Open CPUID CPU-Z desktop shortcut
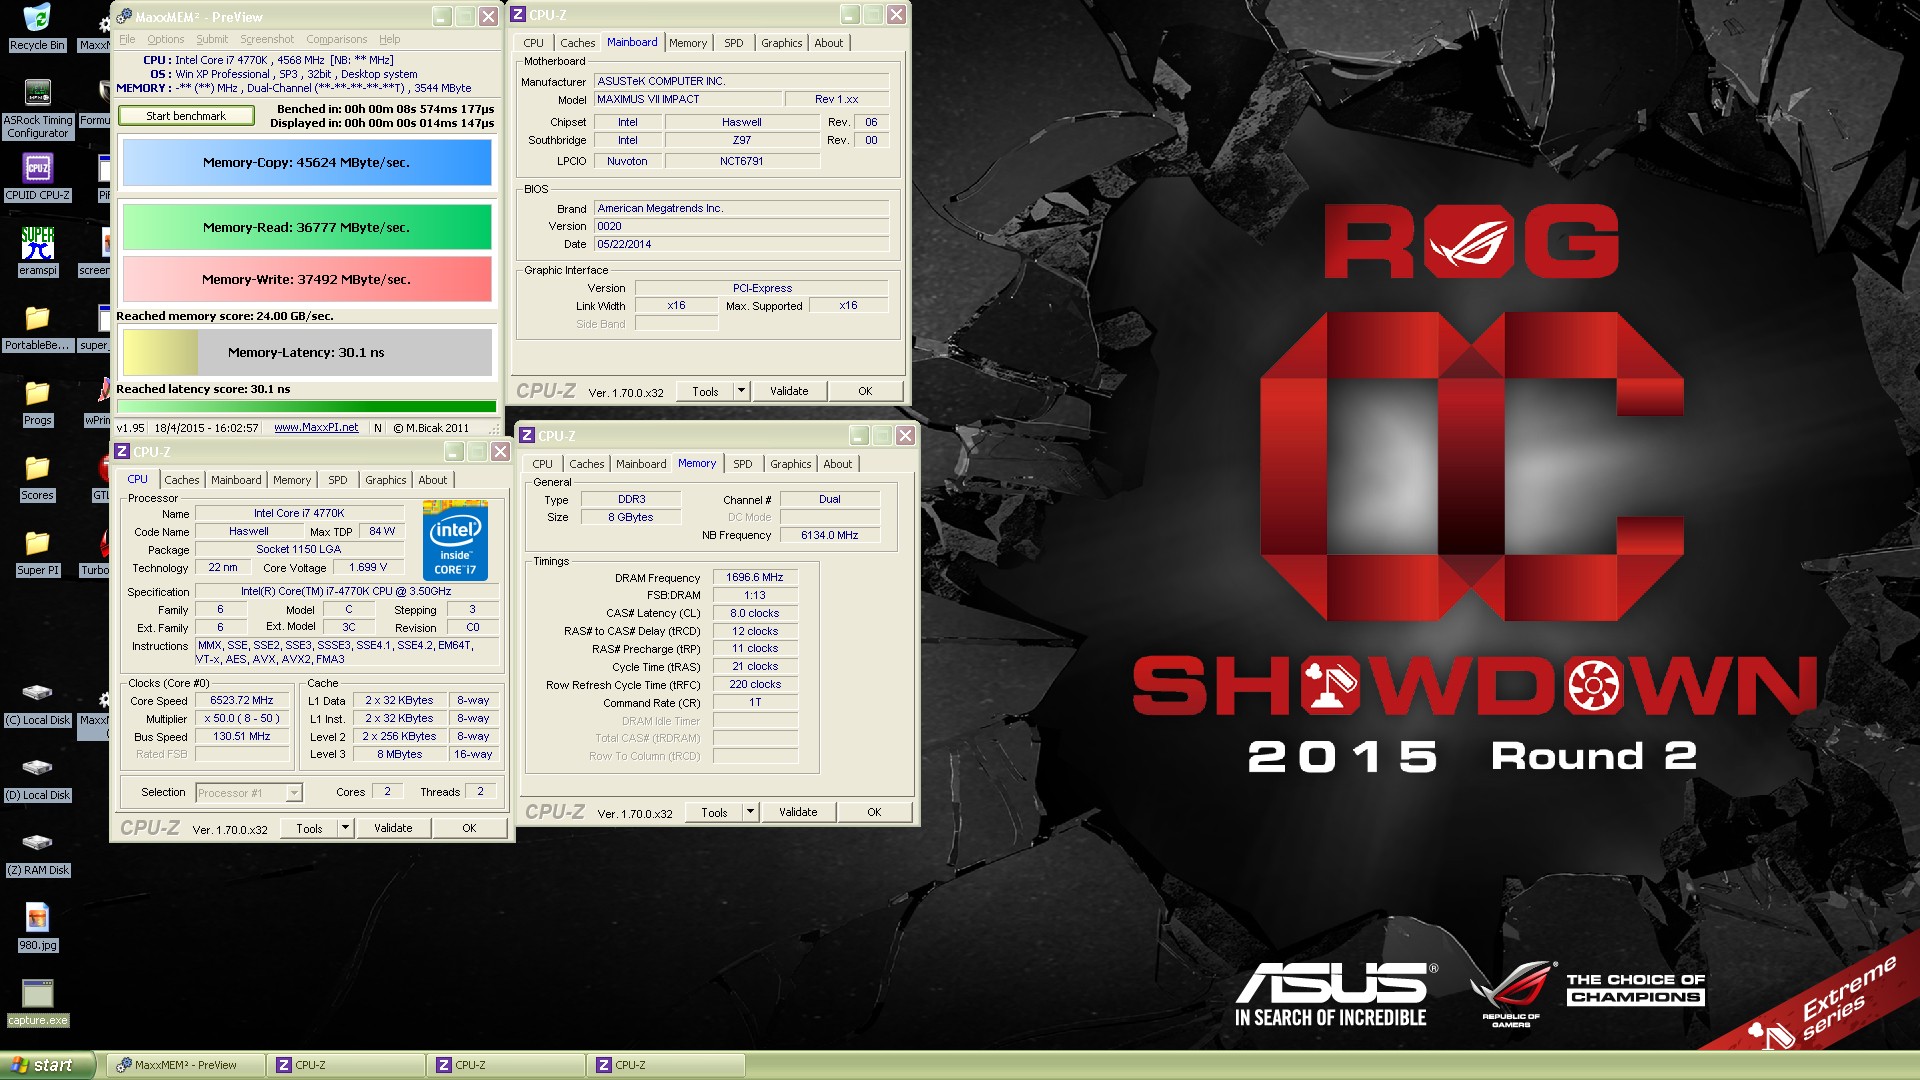 pos(37,177)
